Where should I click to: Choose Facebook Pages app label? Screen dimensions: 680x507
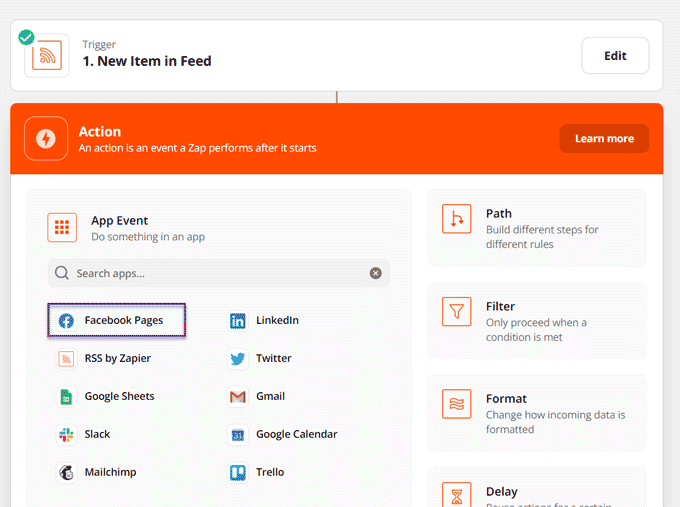pos(124,321)
